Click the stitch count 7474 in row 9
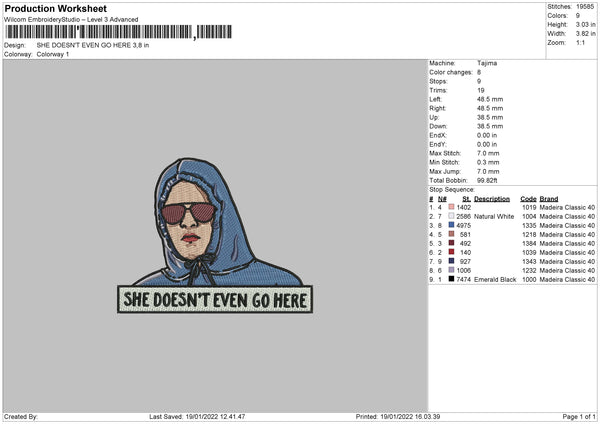 click(464, 280)
